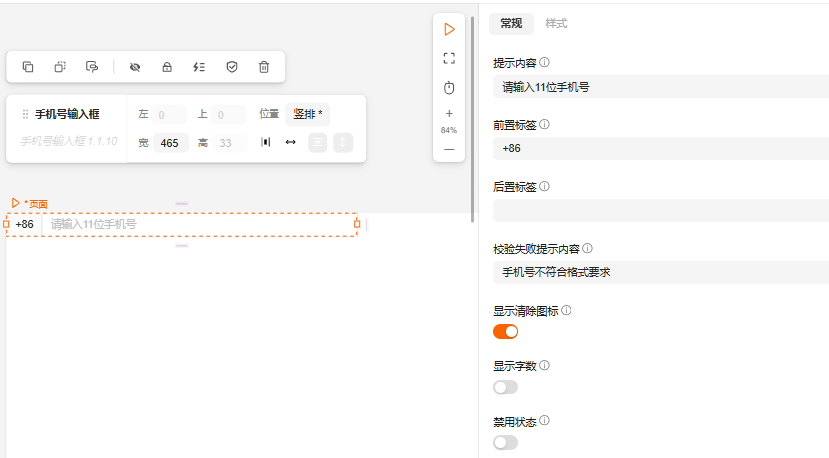Click the 手机号输入框 component title
Viewport: 829px width, 458px height.
point(67,114)
